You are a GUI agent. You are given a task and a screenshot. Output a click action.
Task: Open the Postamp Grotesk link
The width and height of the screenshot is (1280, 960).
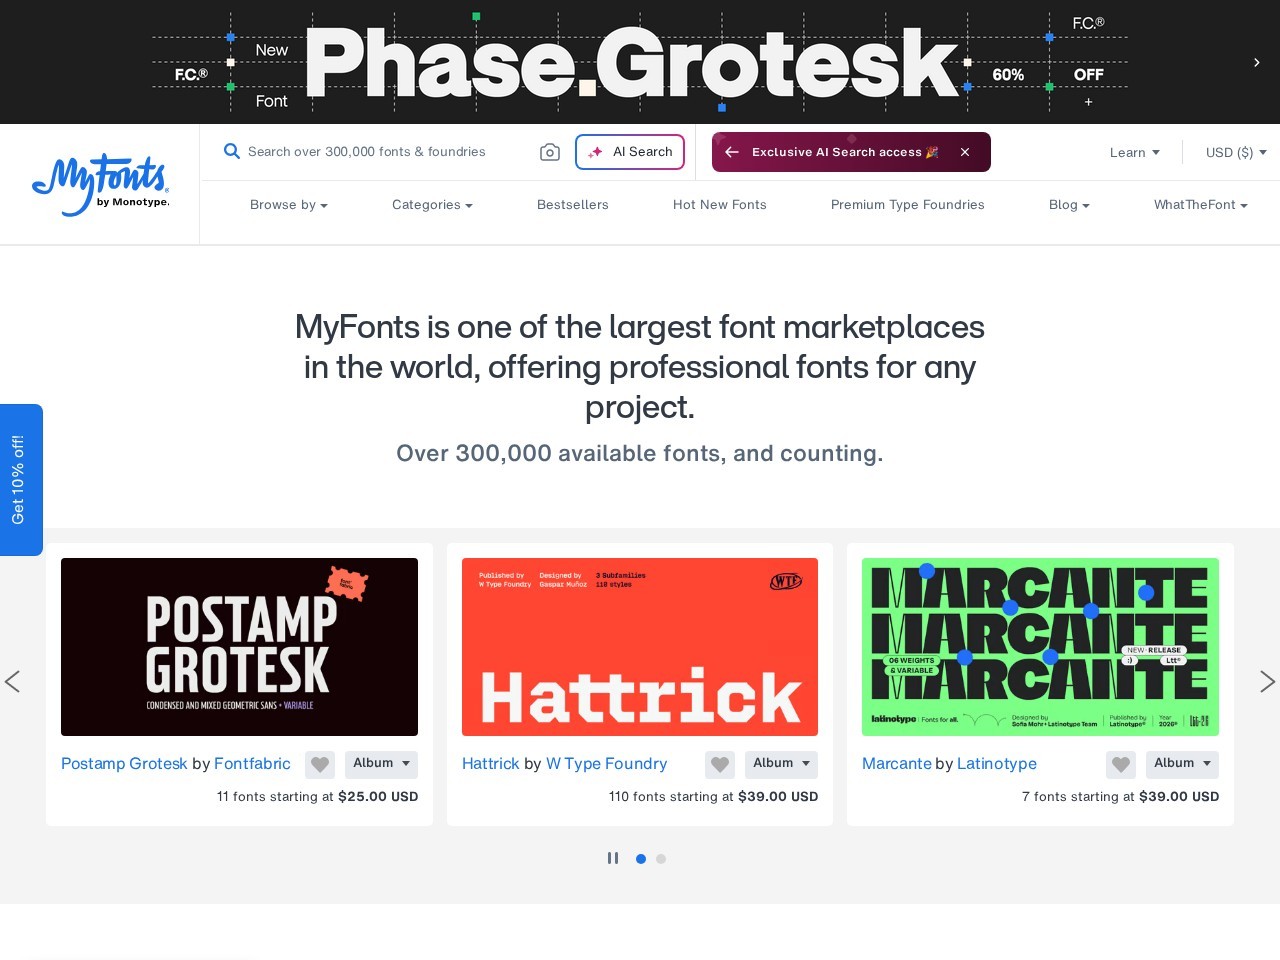[x=124, y=764]
